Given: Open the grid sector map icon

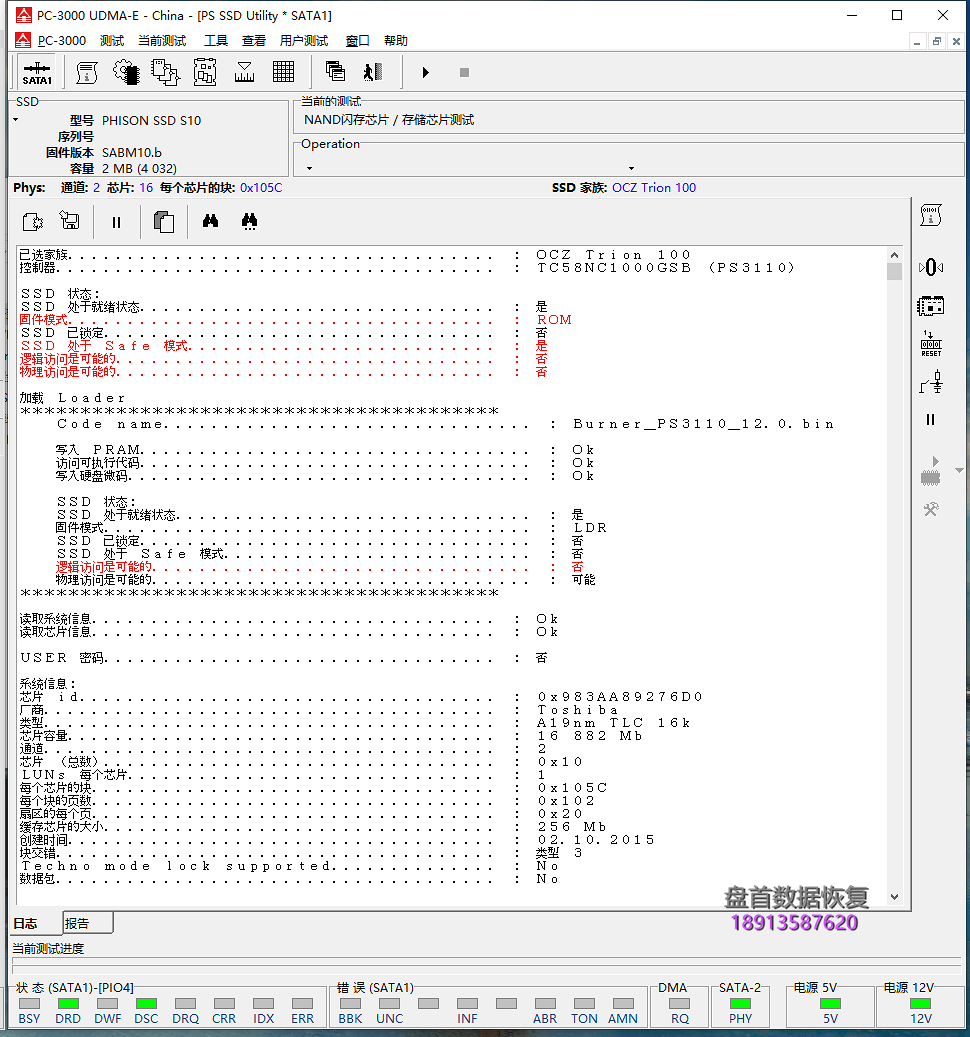Looking at the screenshot, I should pyautogui.click(x=284, y=72).
